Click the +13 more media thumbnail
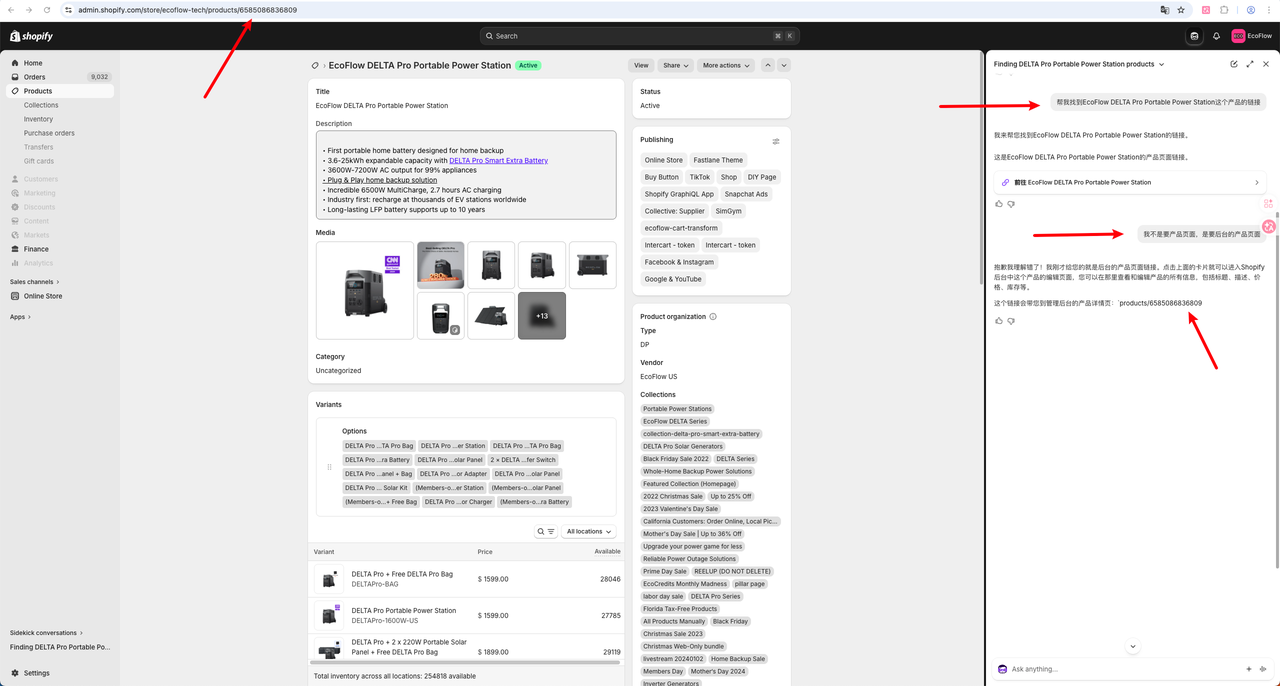Image resolution: width=1280 pixels, height=686 pixels. (542, 316)
